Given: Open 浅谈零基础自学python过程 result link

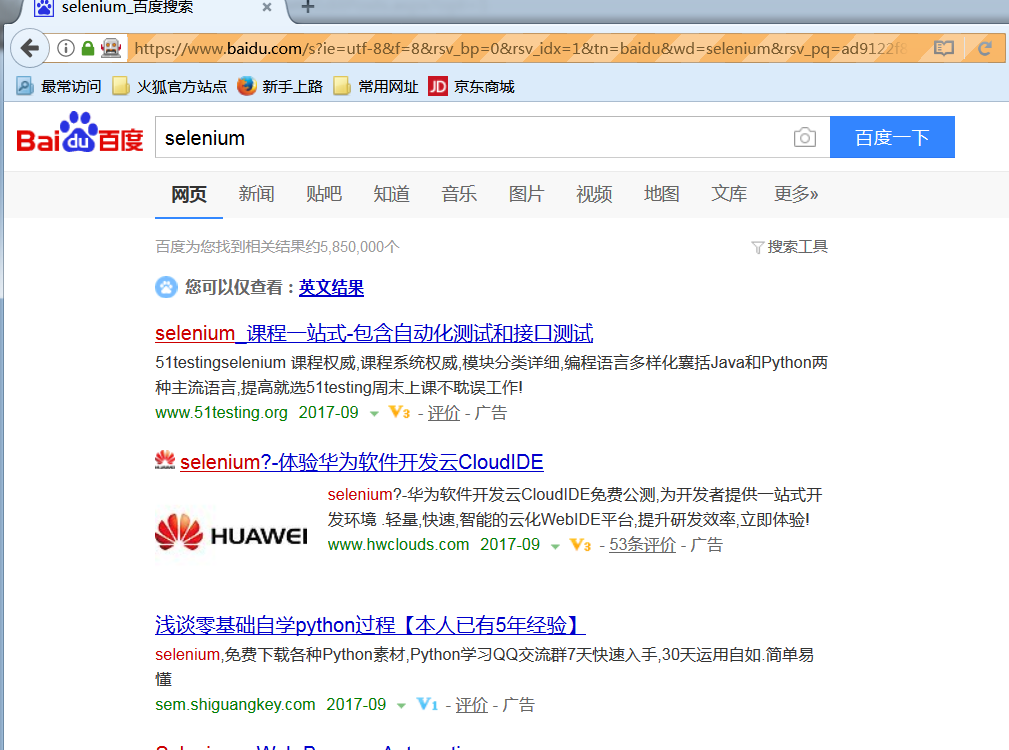Looking at the screenshot, I should click(x=370, y=625).
